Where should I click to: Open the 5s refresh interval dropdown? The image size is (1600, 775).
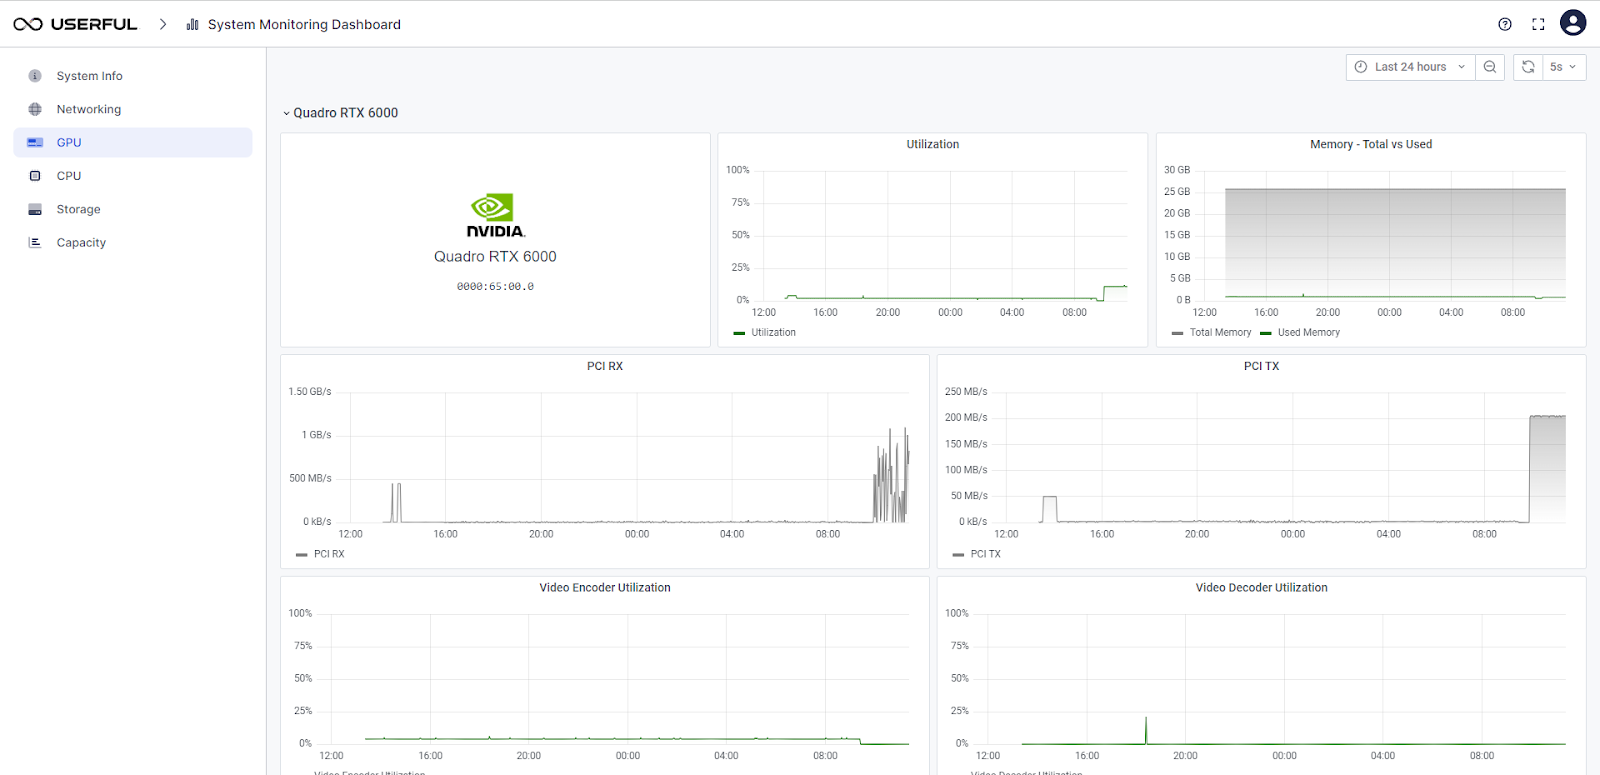[1564, 67]
